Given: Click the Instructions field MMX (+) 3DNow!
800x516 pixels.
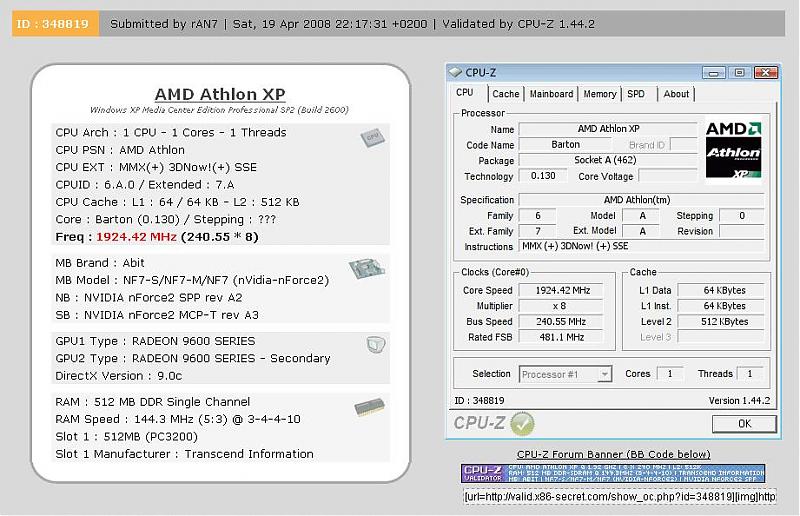Looking at the screenshot, I should click(x=641, y=246).
